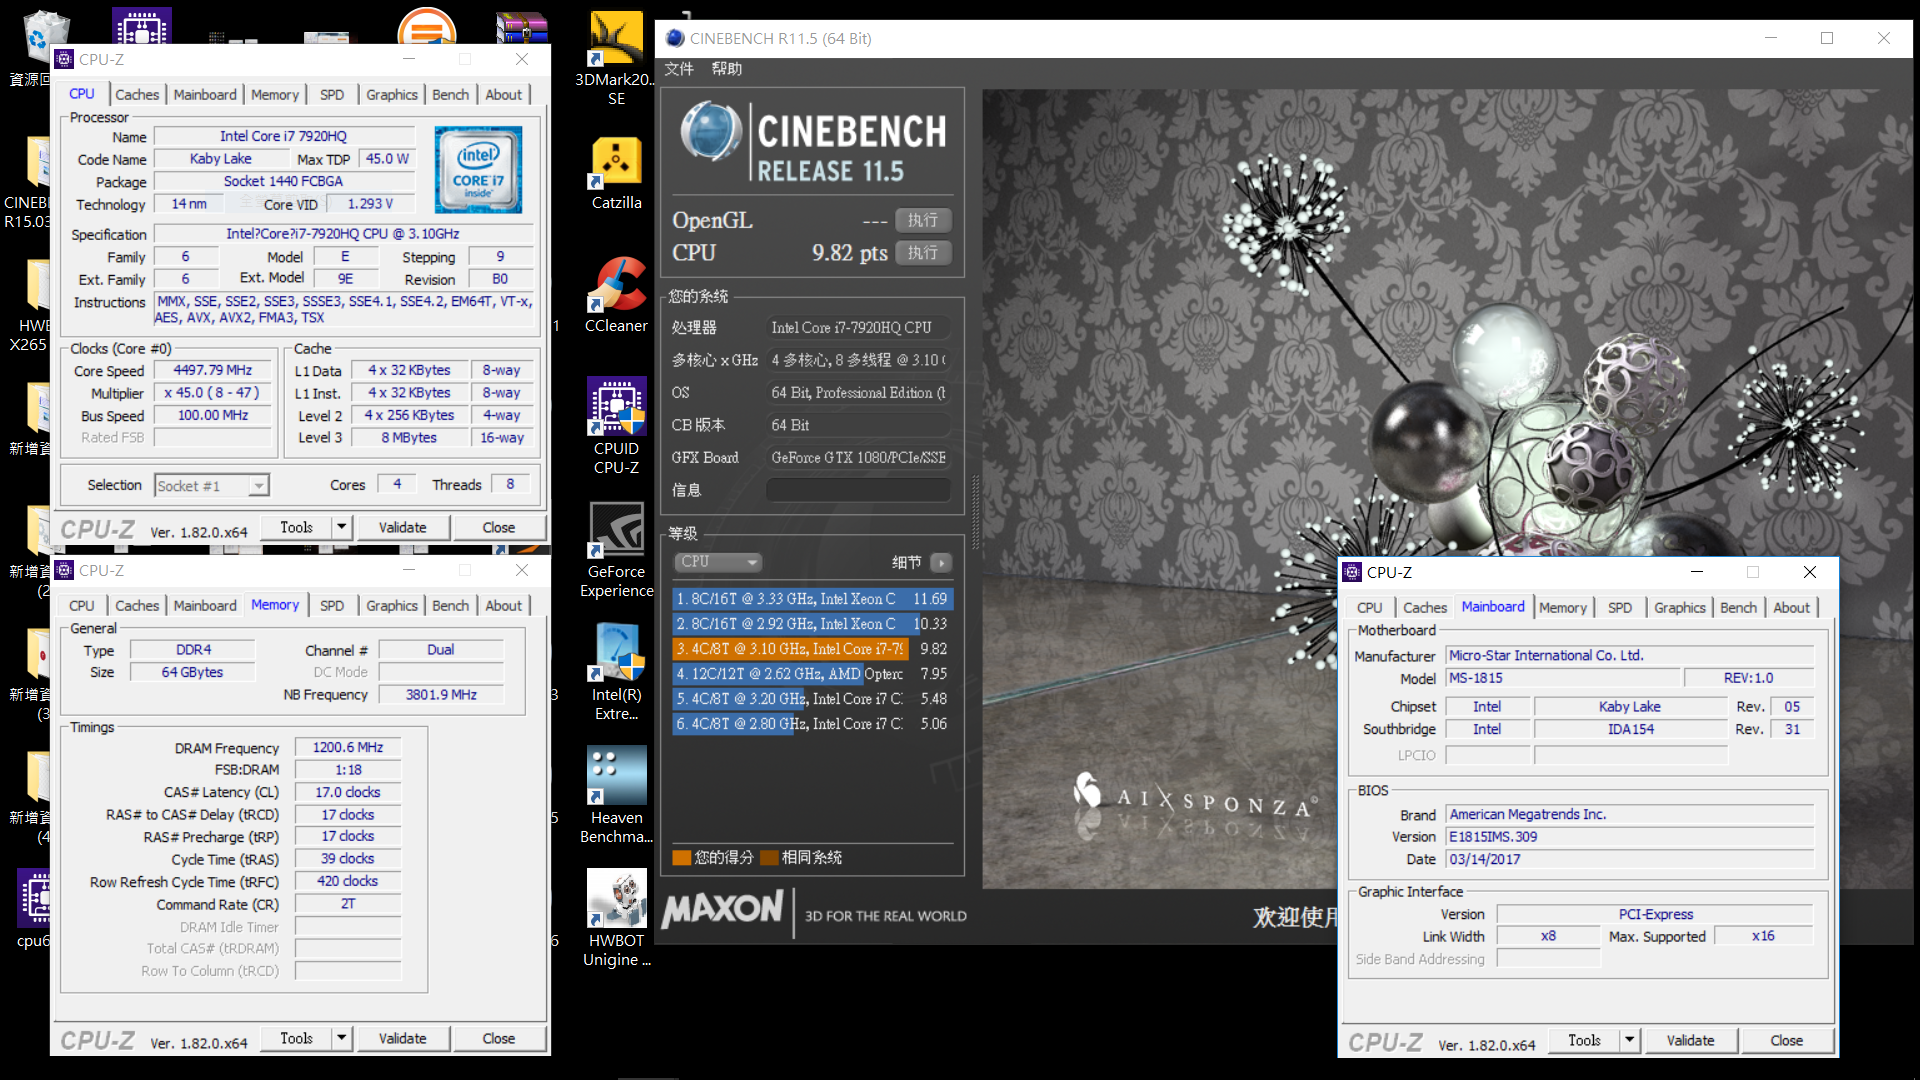1920x1080 pixels.
Task: Launch GeForce Experience desktop icon
Action: [616, 550]
